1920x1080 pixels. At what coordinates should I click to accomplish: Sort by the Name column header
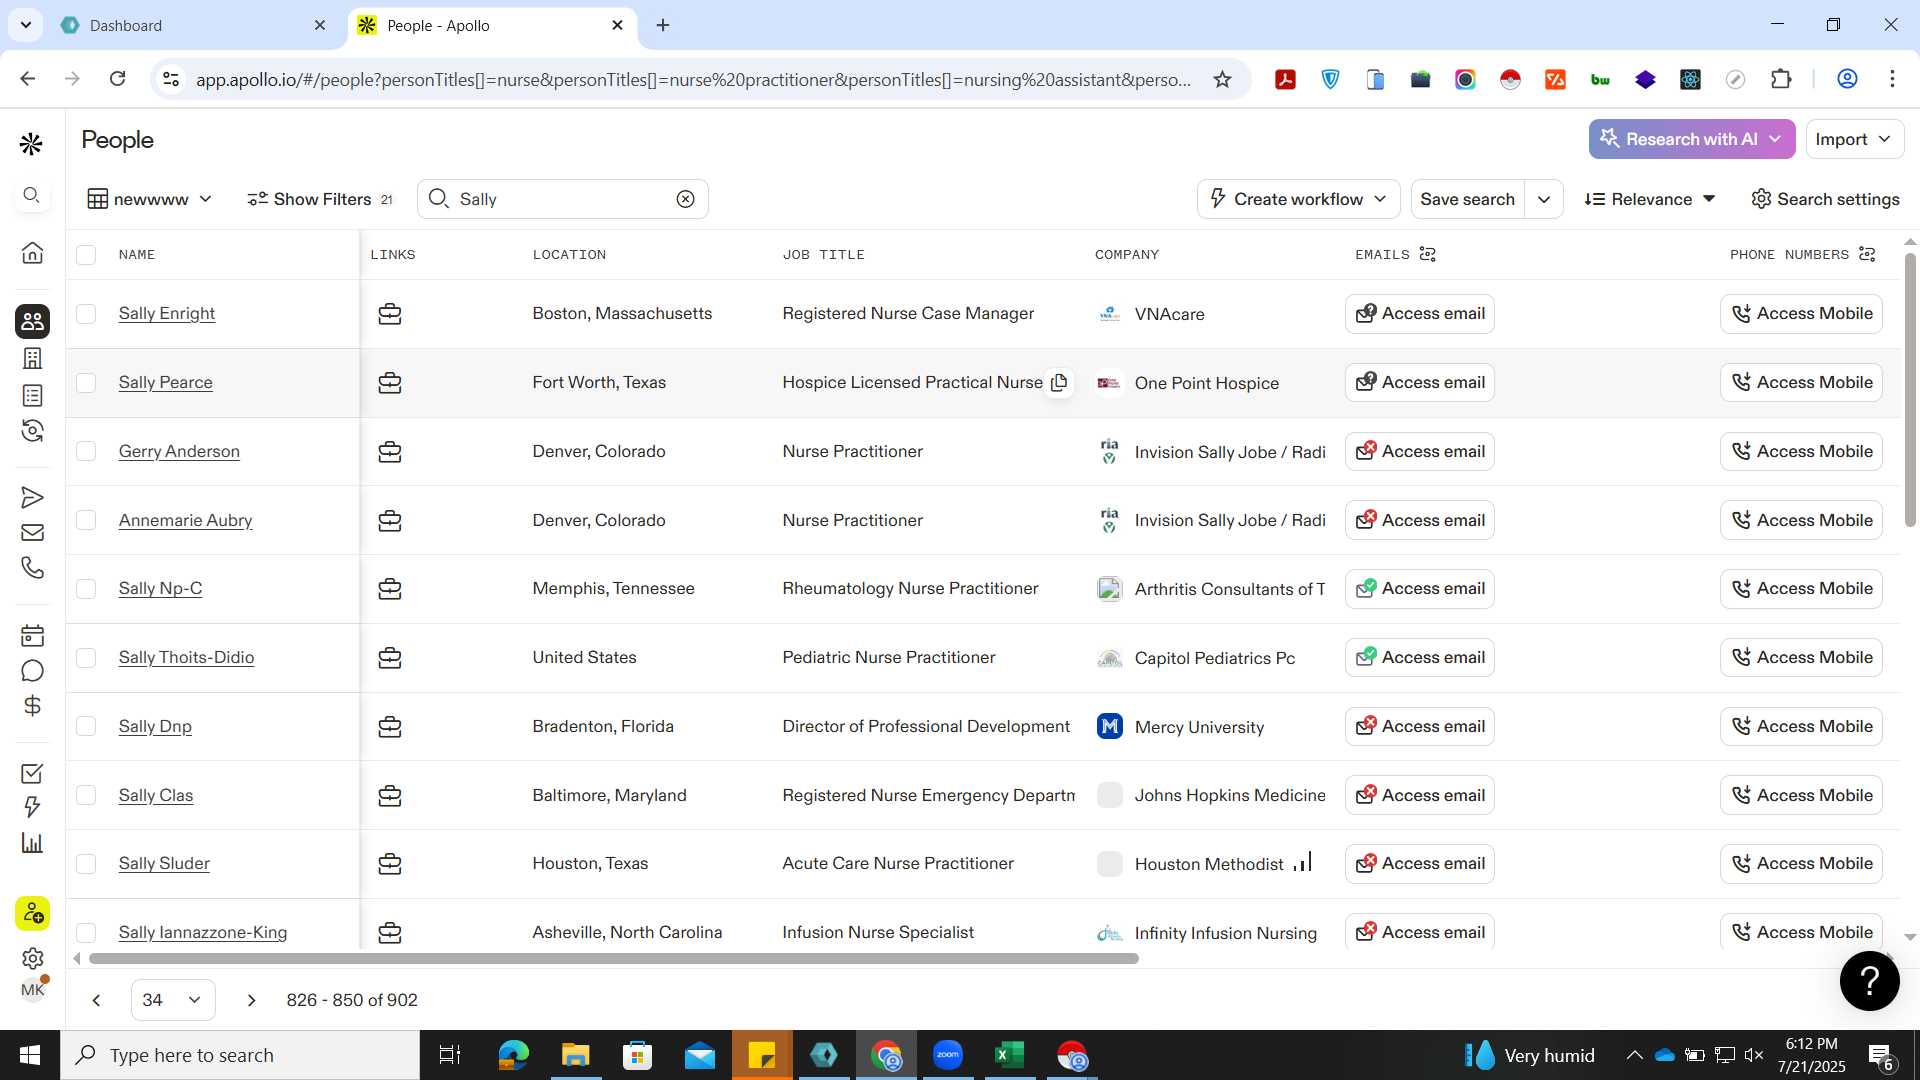137,255
